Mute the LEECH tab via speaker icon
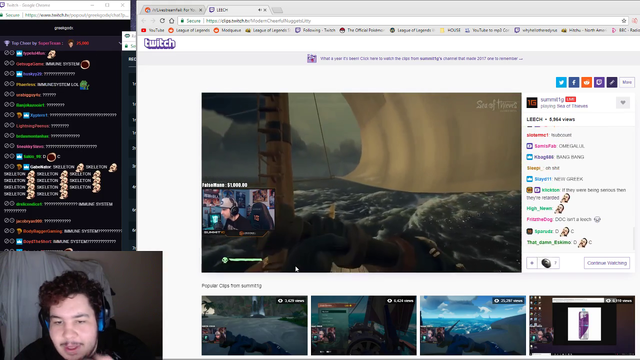Viewport: 640px width, 360px height. click(260, 10)
